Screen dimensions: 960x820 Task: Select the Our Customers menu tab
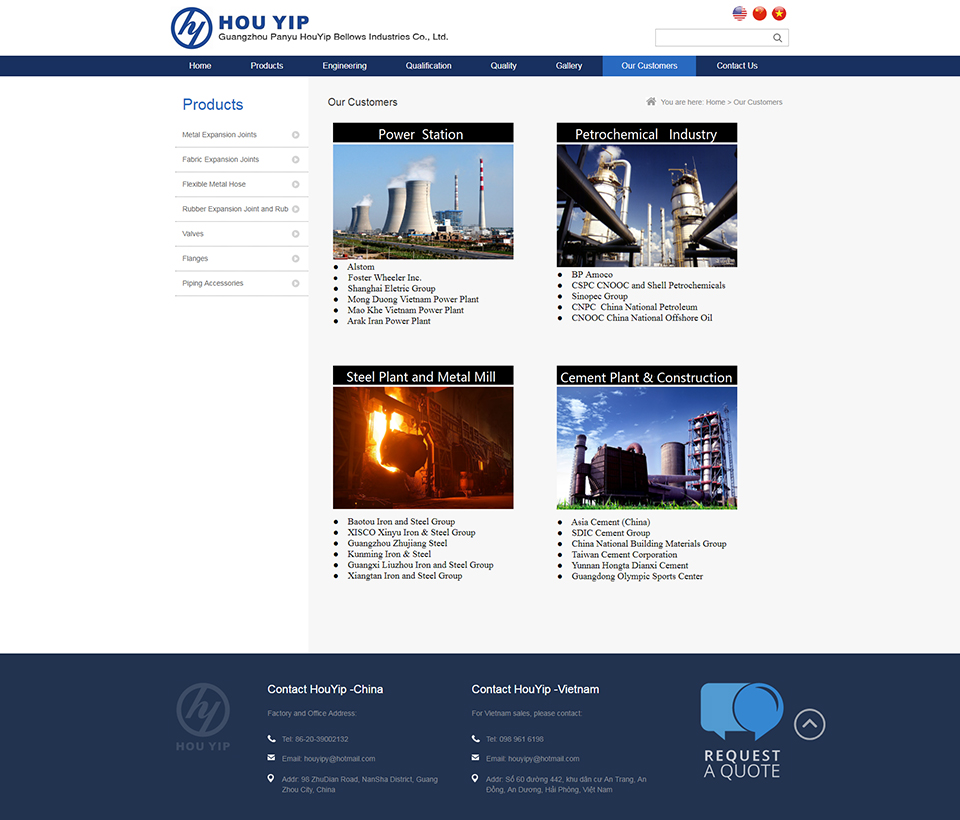(x=649, y=66)
